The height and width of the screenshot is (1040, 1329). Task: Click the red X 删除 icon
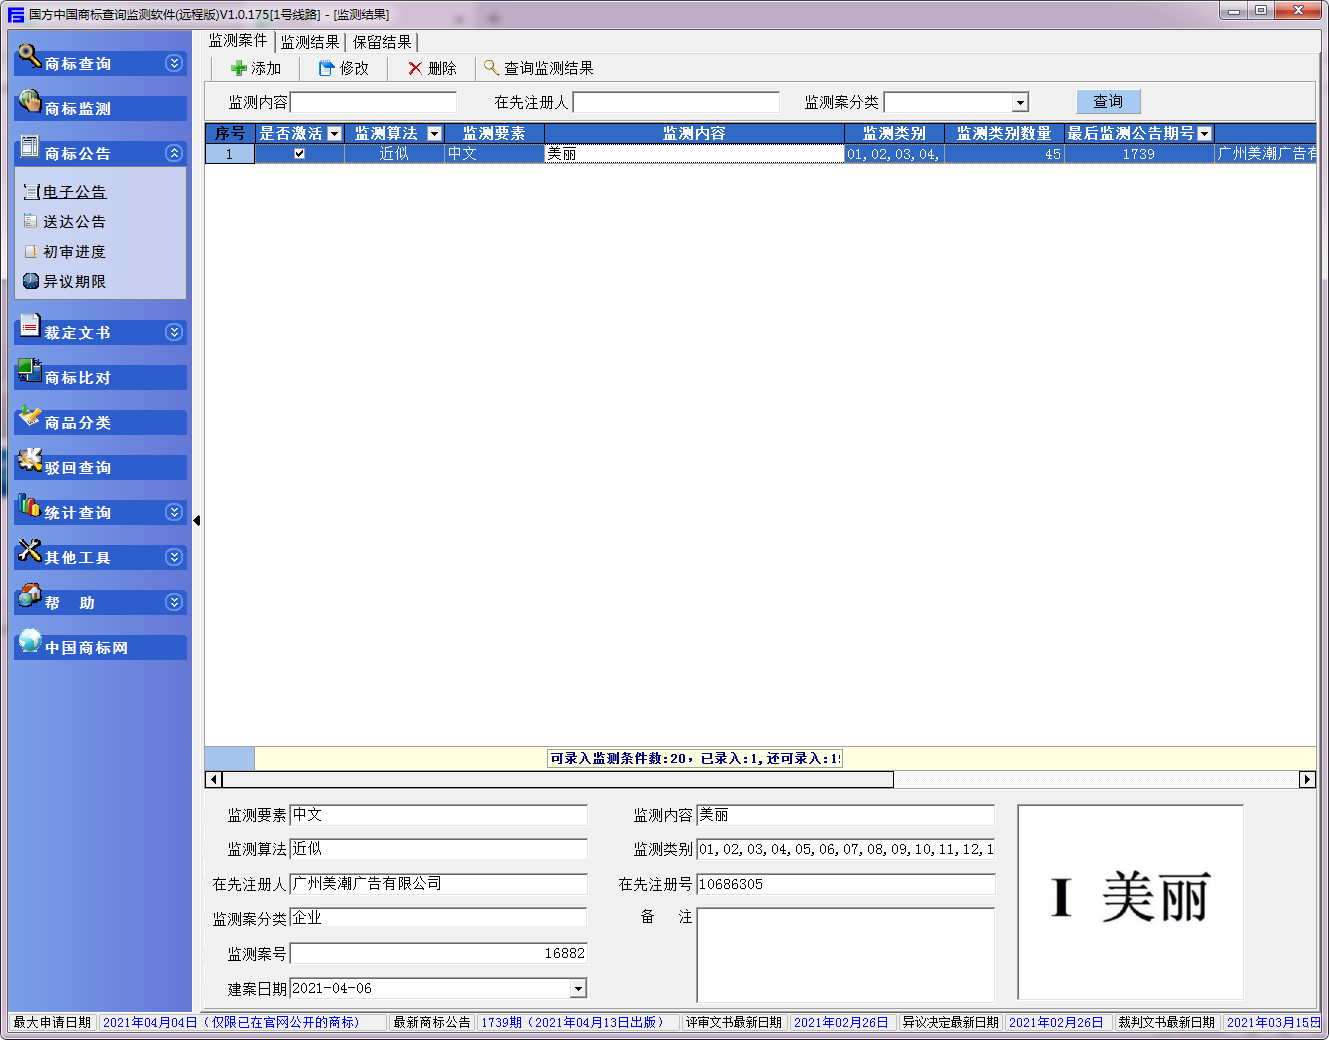415,68
